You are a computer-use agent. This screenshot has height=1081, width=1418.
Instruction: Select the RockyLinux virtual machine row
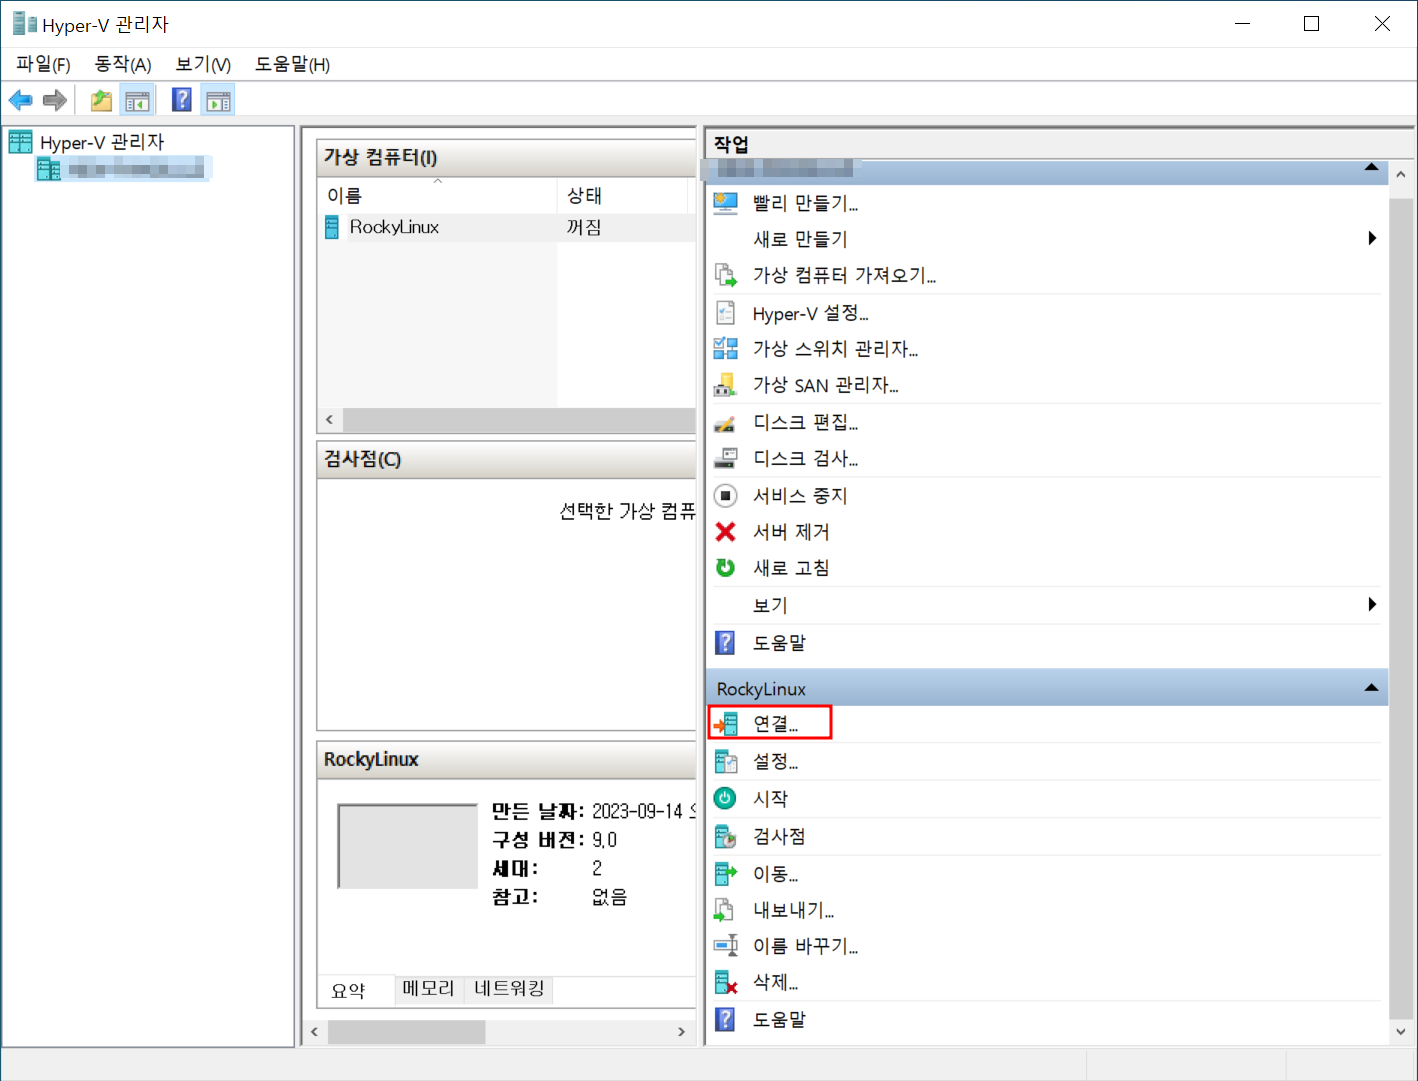[506, 227]
